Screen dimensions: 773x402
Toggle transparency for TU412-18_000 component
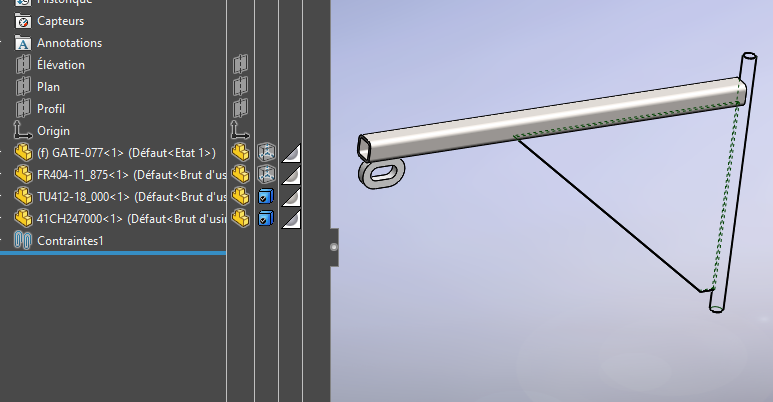pyautogui.click(x=291, y=197)
